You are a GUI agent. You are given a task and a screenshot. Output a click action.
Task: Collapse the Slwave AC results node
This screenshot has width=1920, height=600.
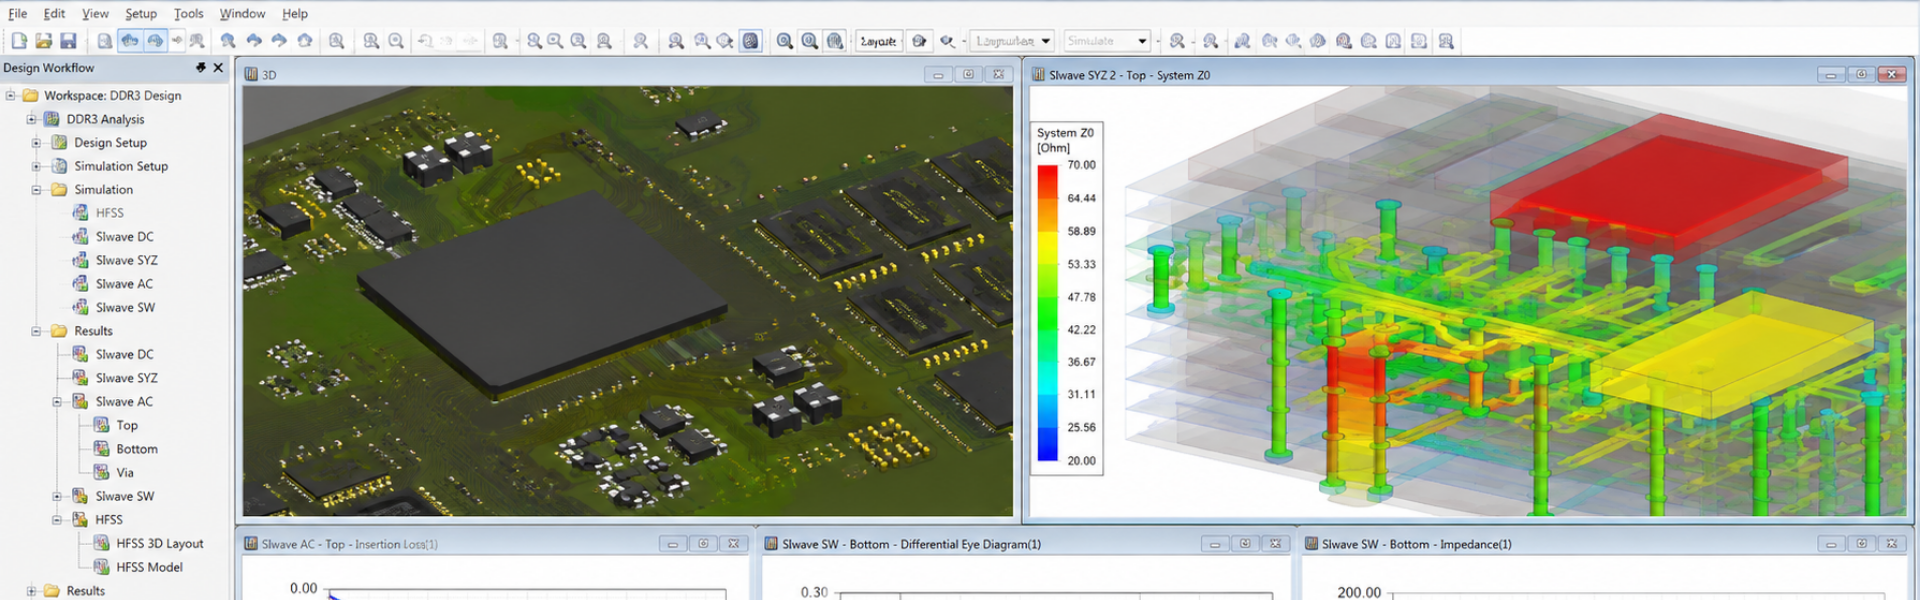(x=57, y=402)
